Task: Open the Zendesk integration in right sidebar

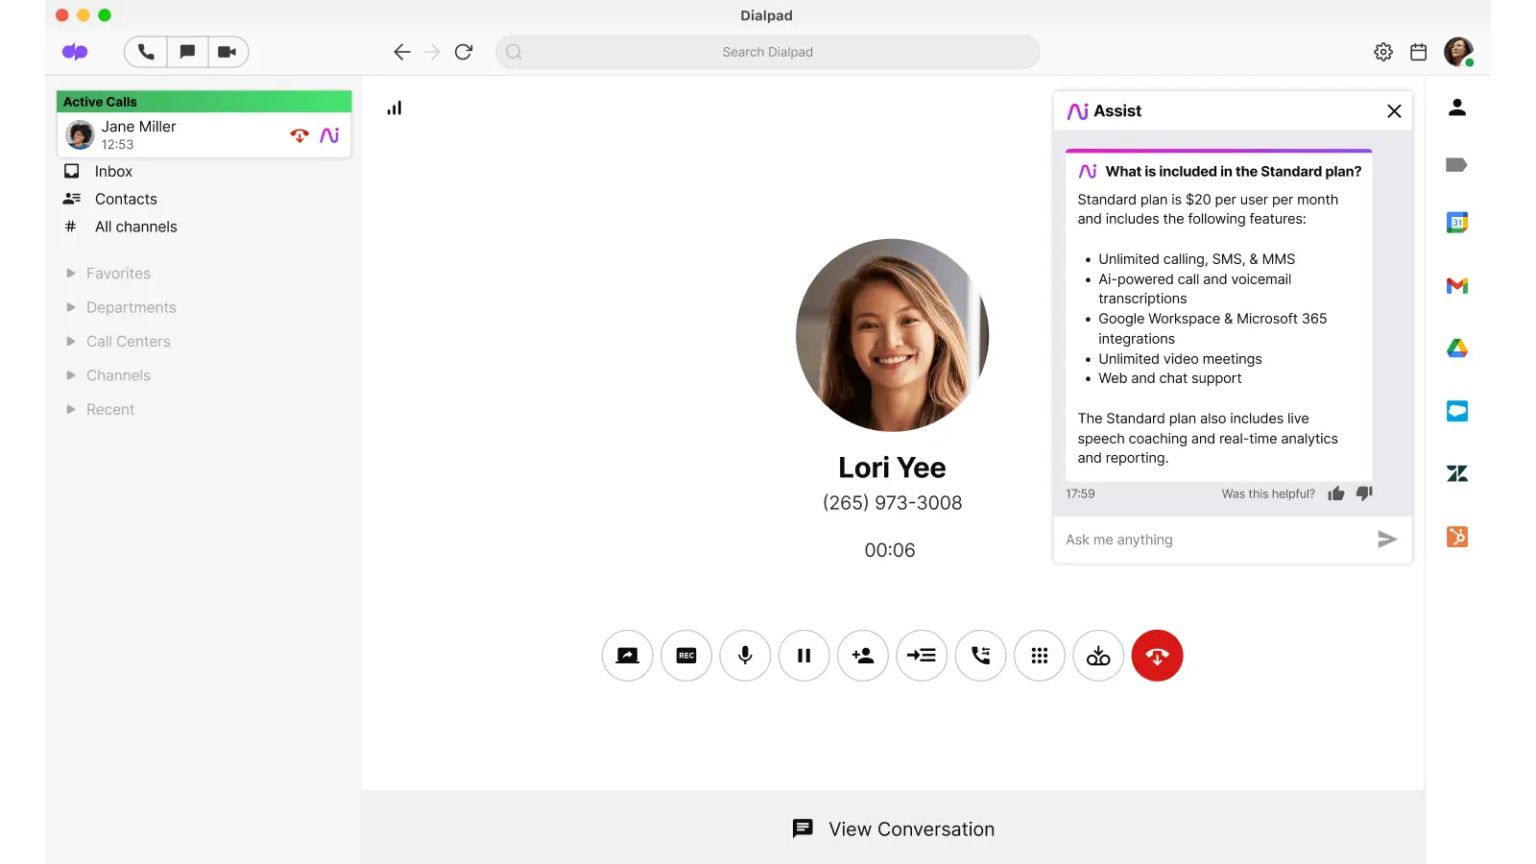Action: pyautogui.click(x=1457, y=474)
